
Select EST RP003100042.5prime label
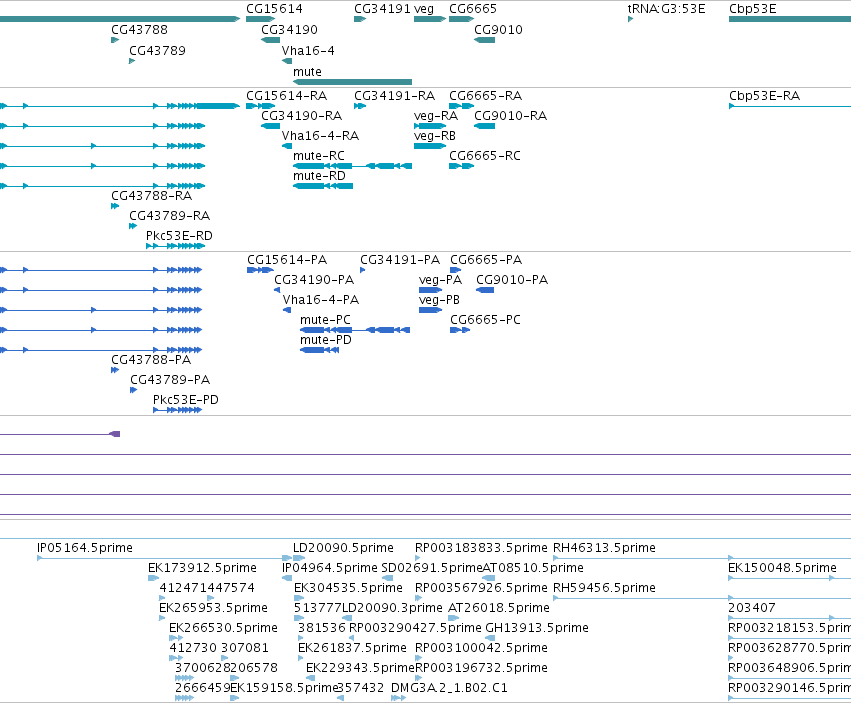481,648
